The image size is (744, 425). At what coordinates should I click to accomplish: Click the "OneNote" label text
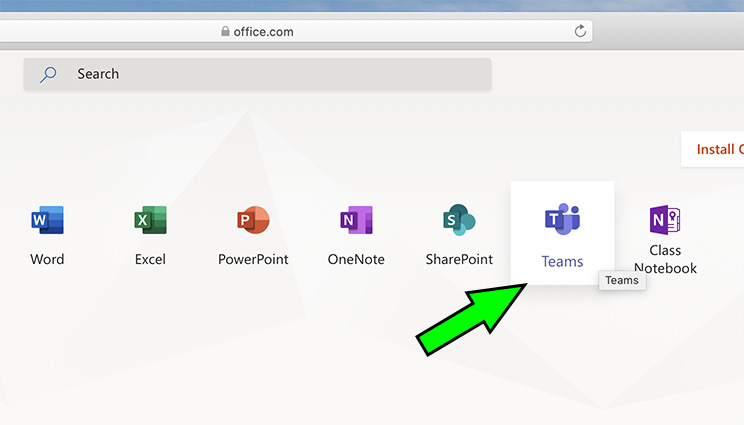356,259
